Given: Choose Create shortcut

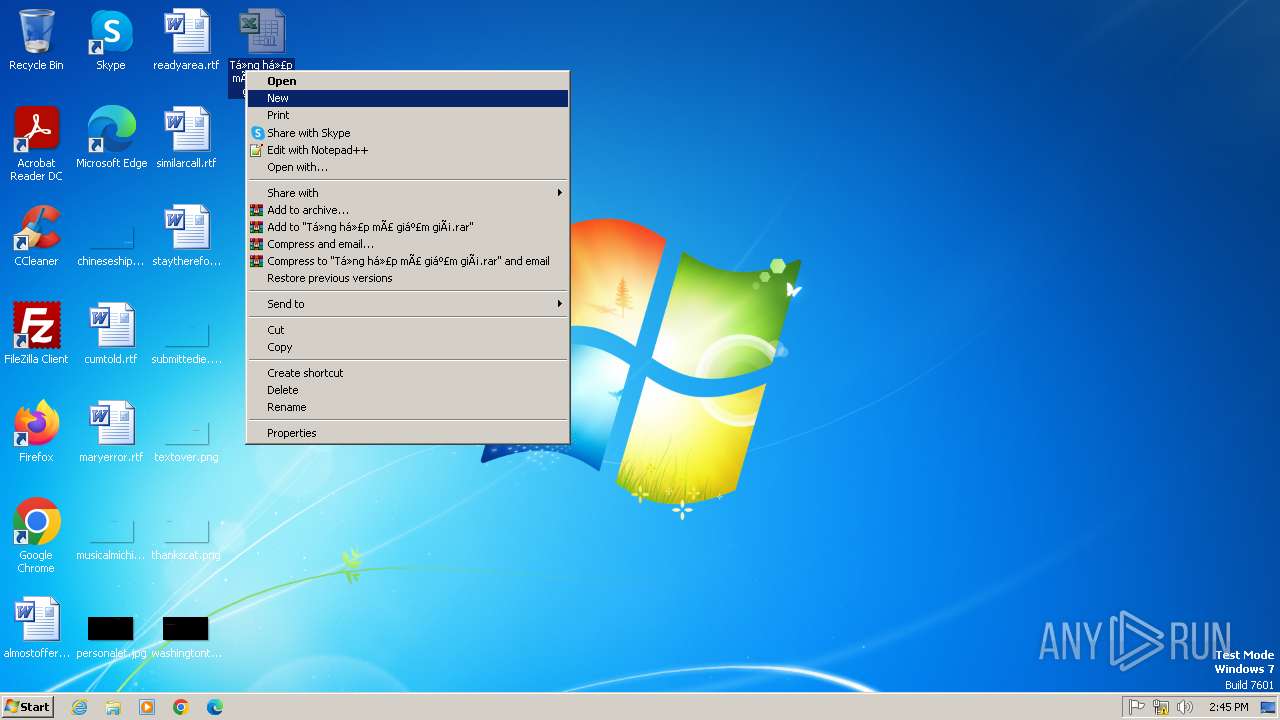Looking at the screenshot, I should point(408,373).
